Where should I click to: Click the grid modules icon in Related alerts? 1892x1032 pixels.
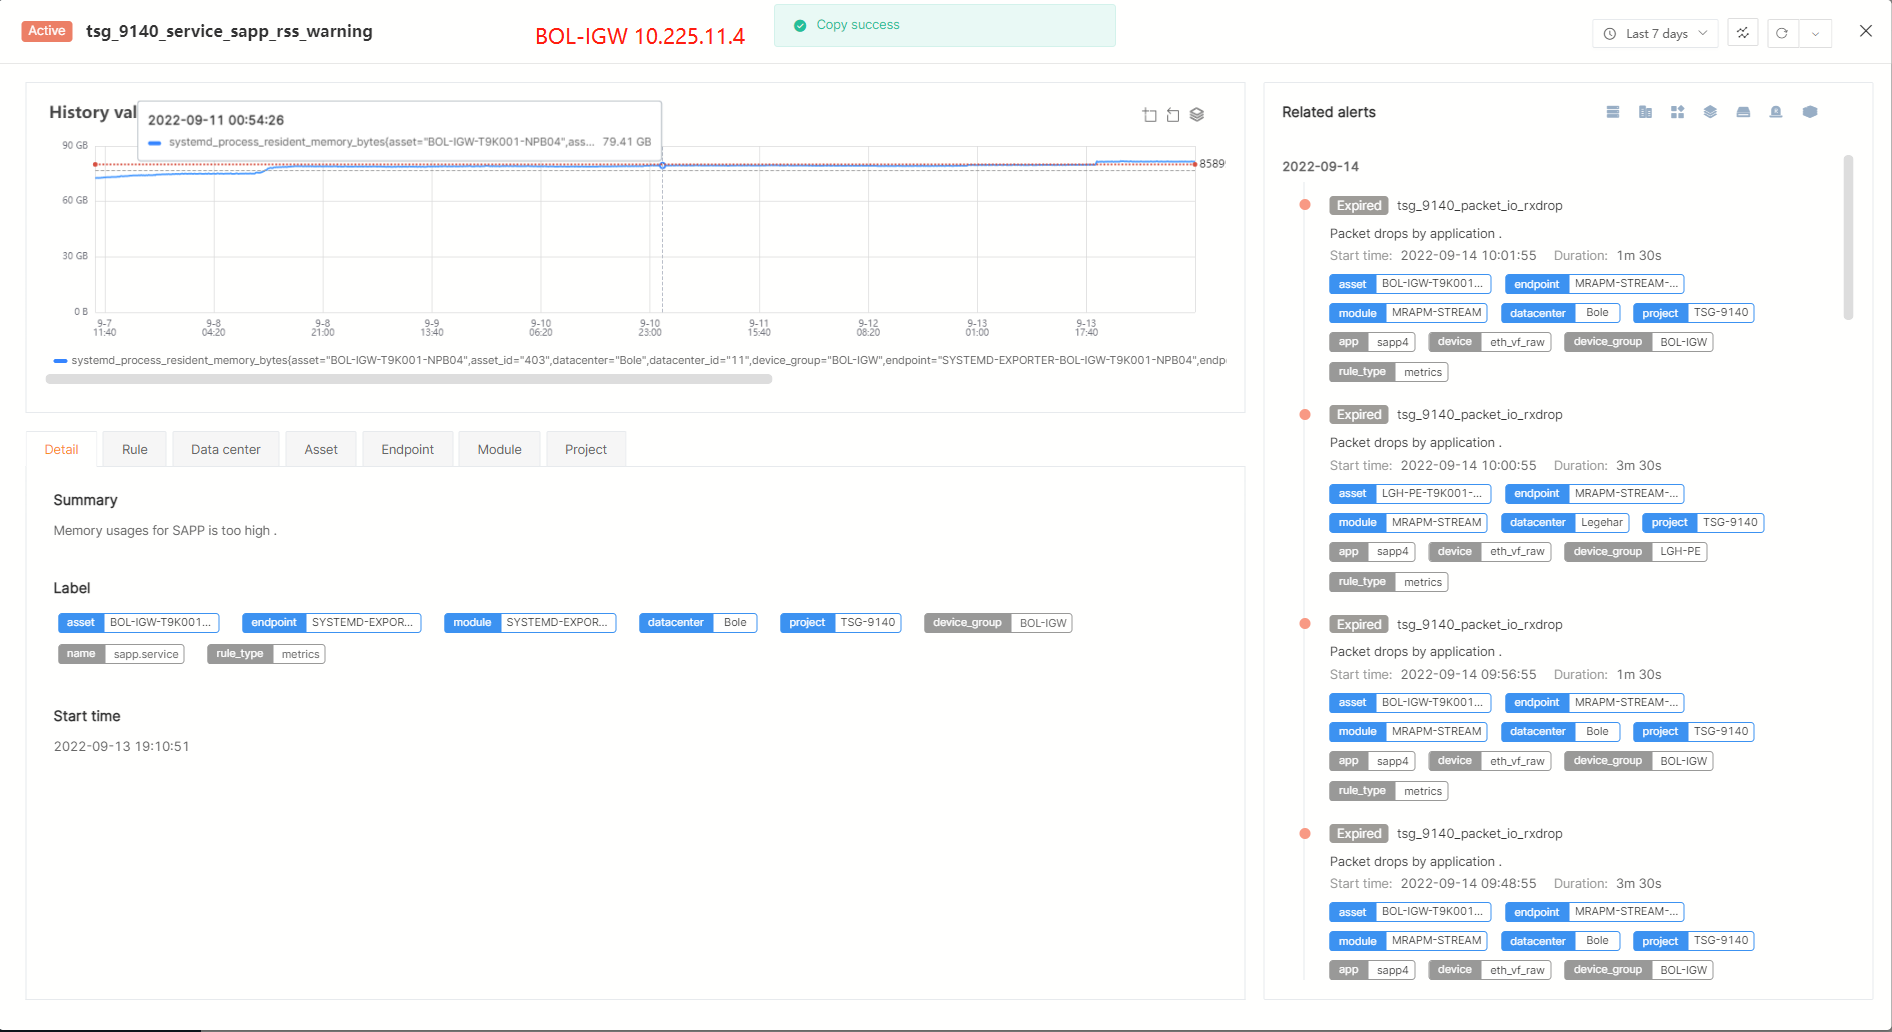coord(1677,112)
